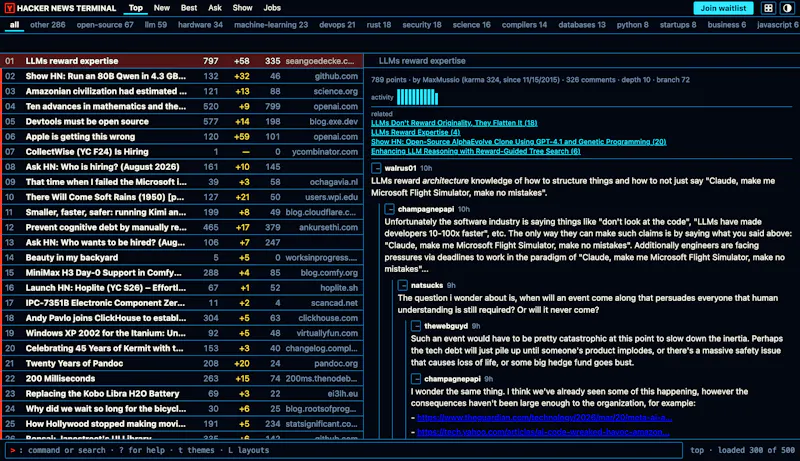Open 'Enhancing LLM Reasoning' related link

click(476, 151)
